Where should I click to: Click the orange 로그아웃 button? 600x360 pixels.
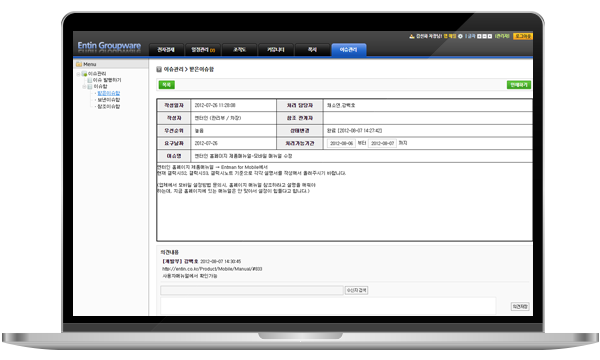[523, 36]
